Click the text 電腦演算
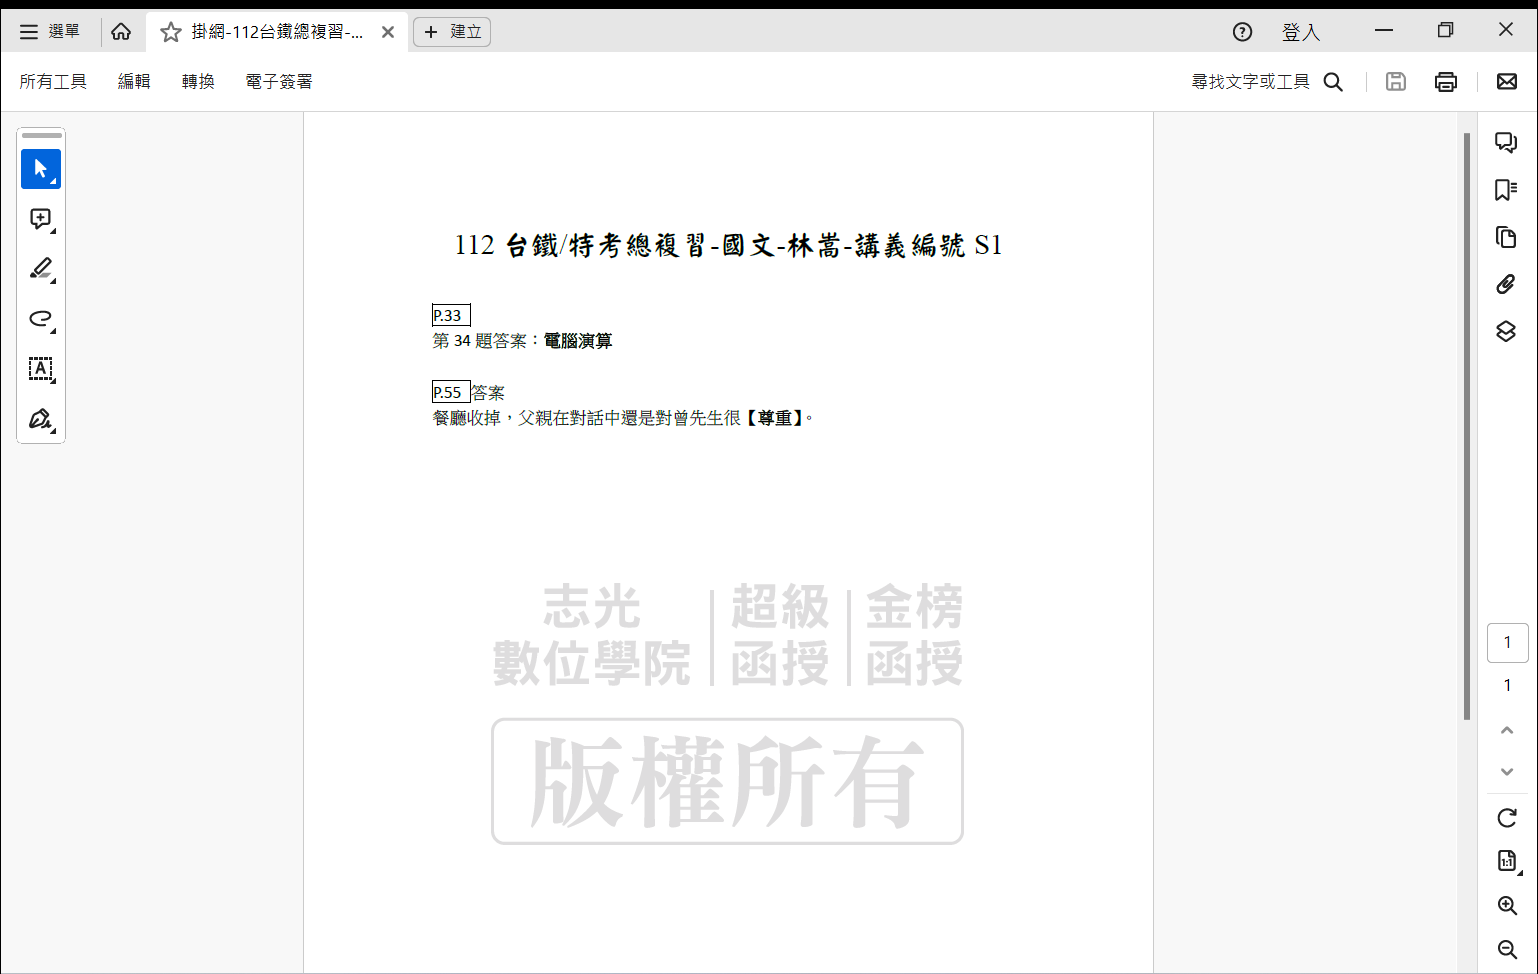The image size is (1538, 974). [578, 341]
